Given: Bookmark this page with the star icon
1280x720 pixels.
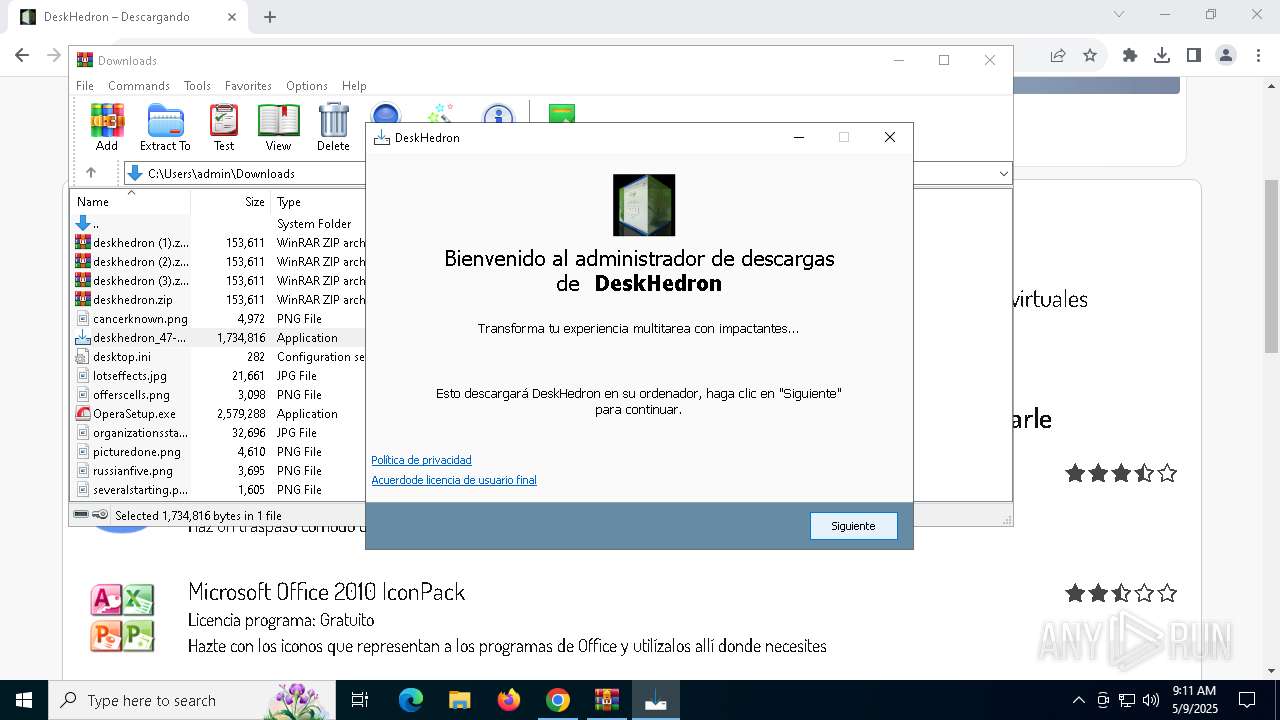Looking at the screenshot, I should click(x=1090, y=56).
